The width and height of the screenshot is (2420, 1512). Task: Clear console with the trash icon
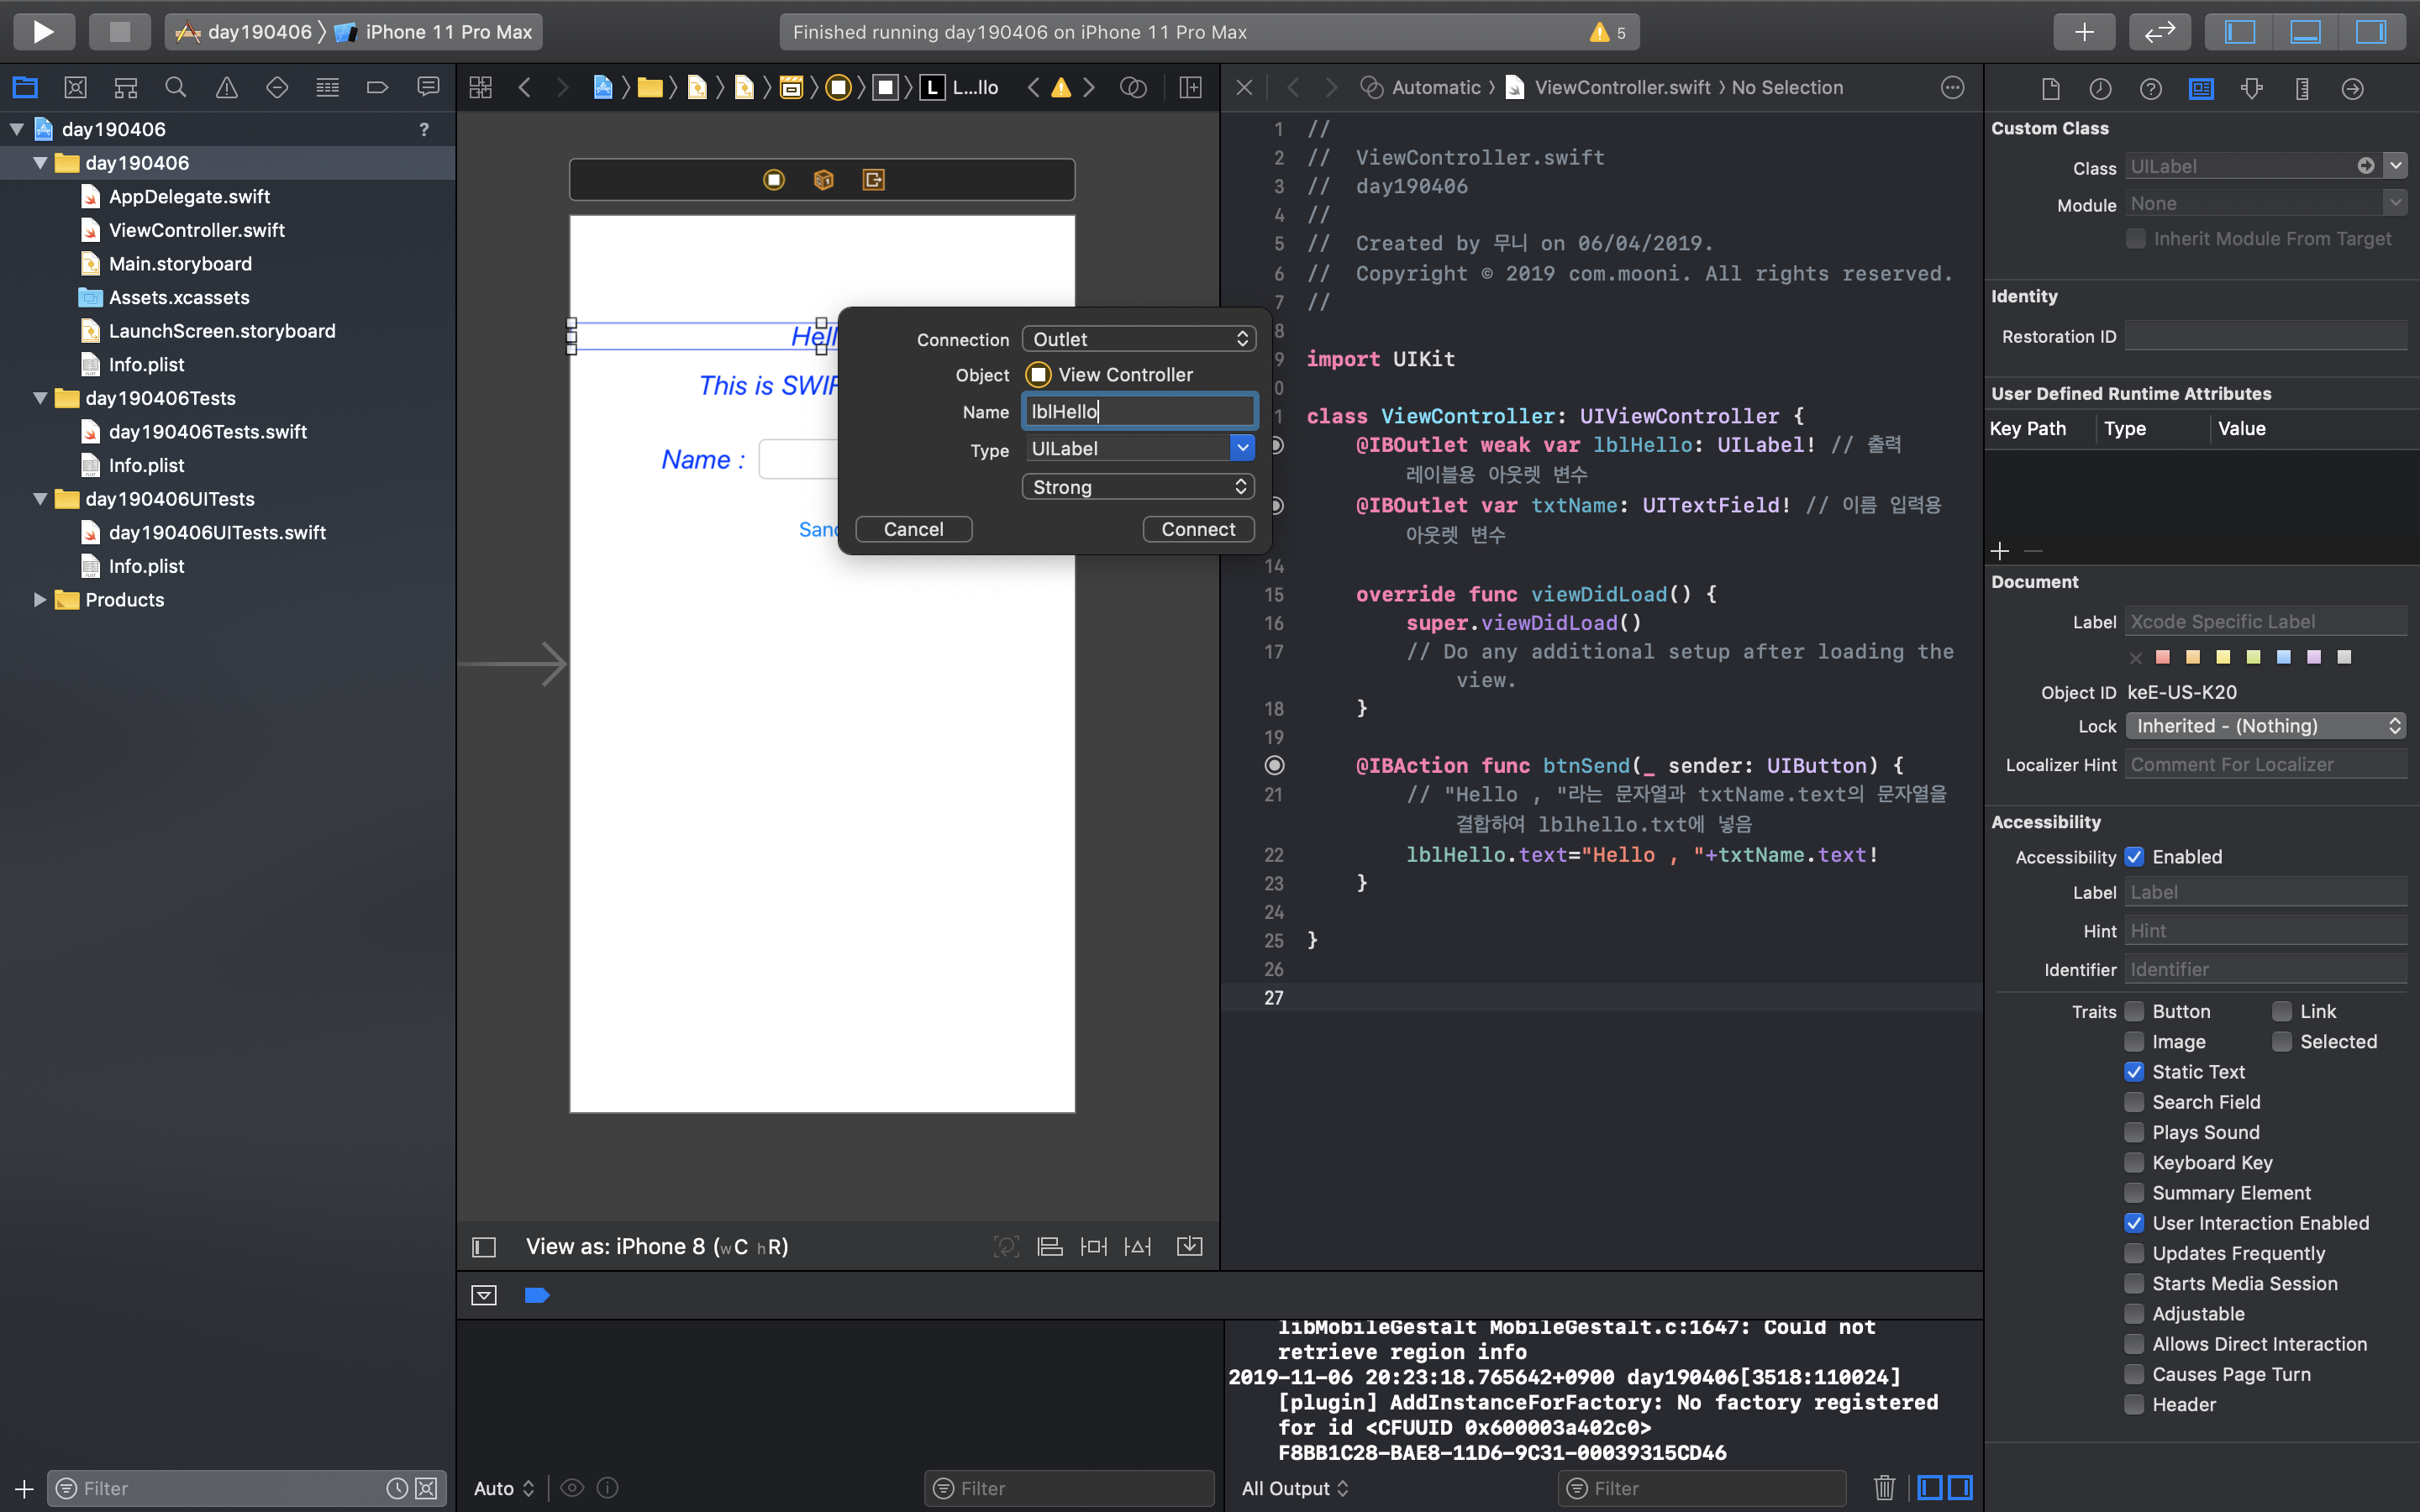1884,1487
